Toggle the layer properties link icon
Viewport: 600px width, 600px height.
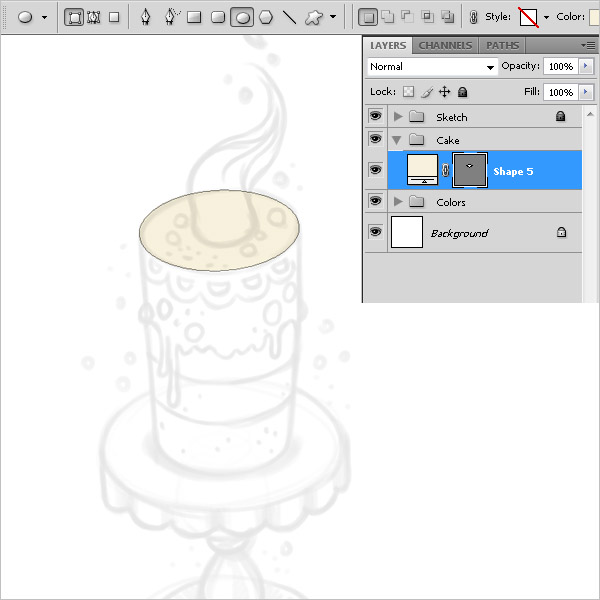tap(473, 17)
